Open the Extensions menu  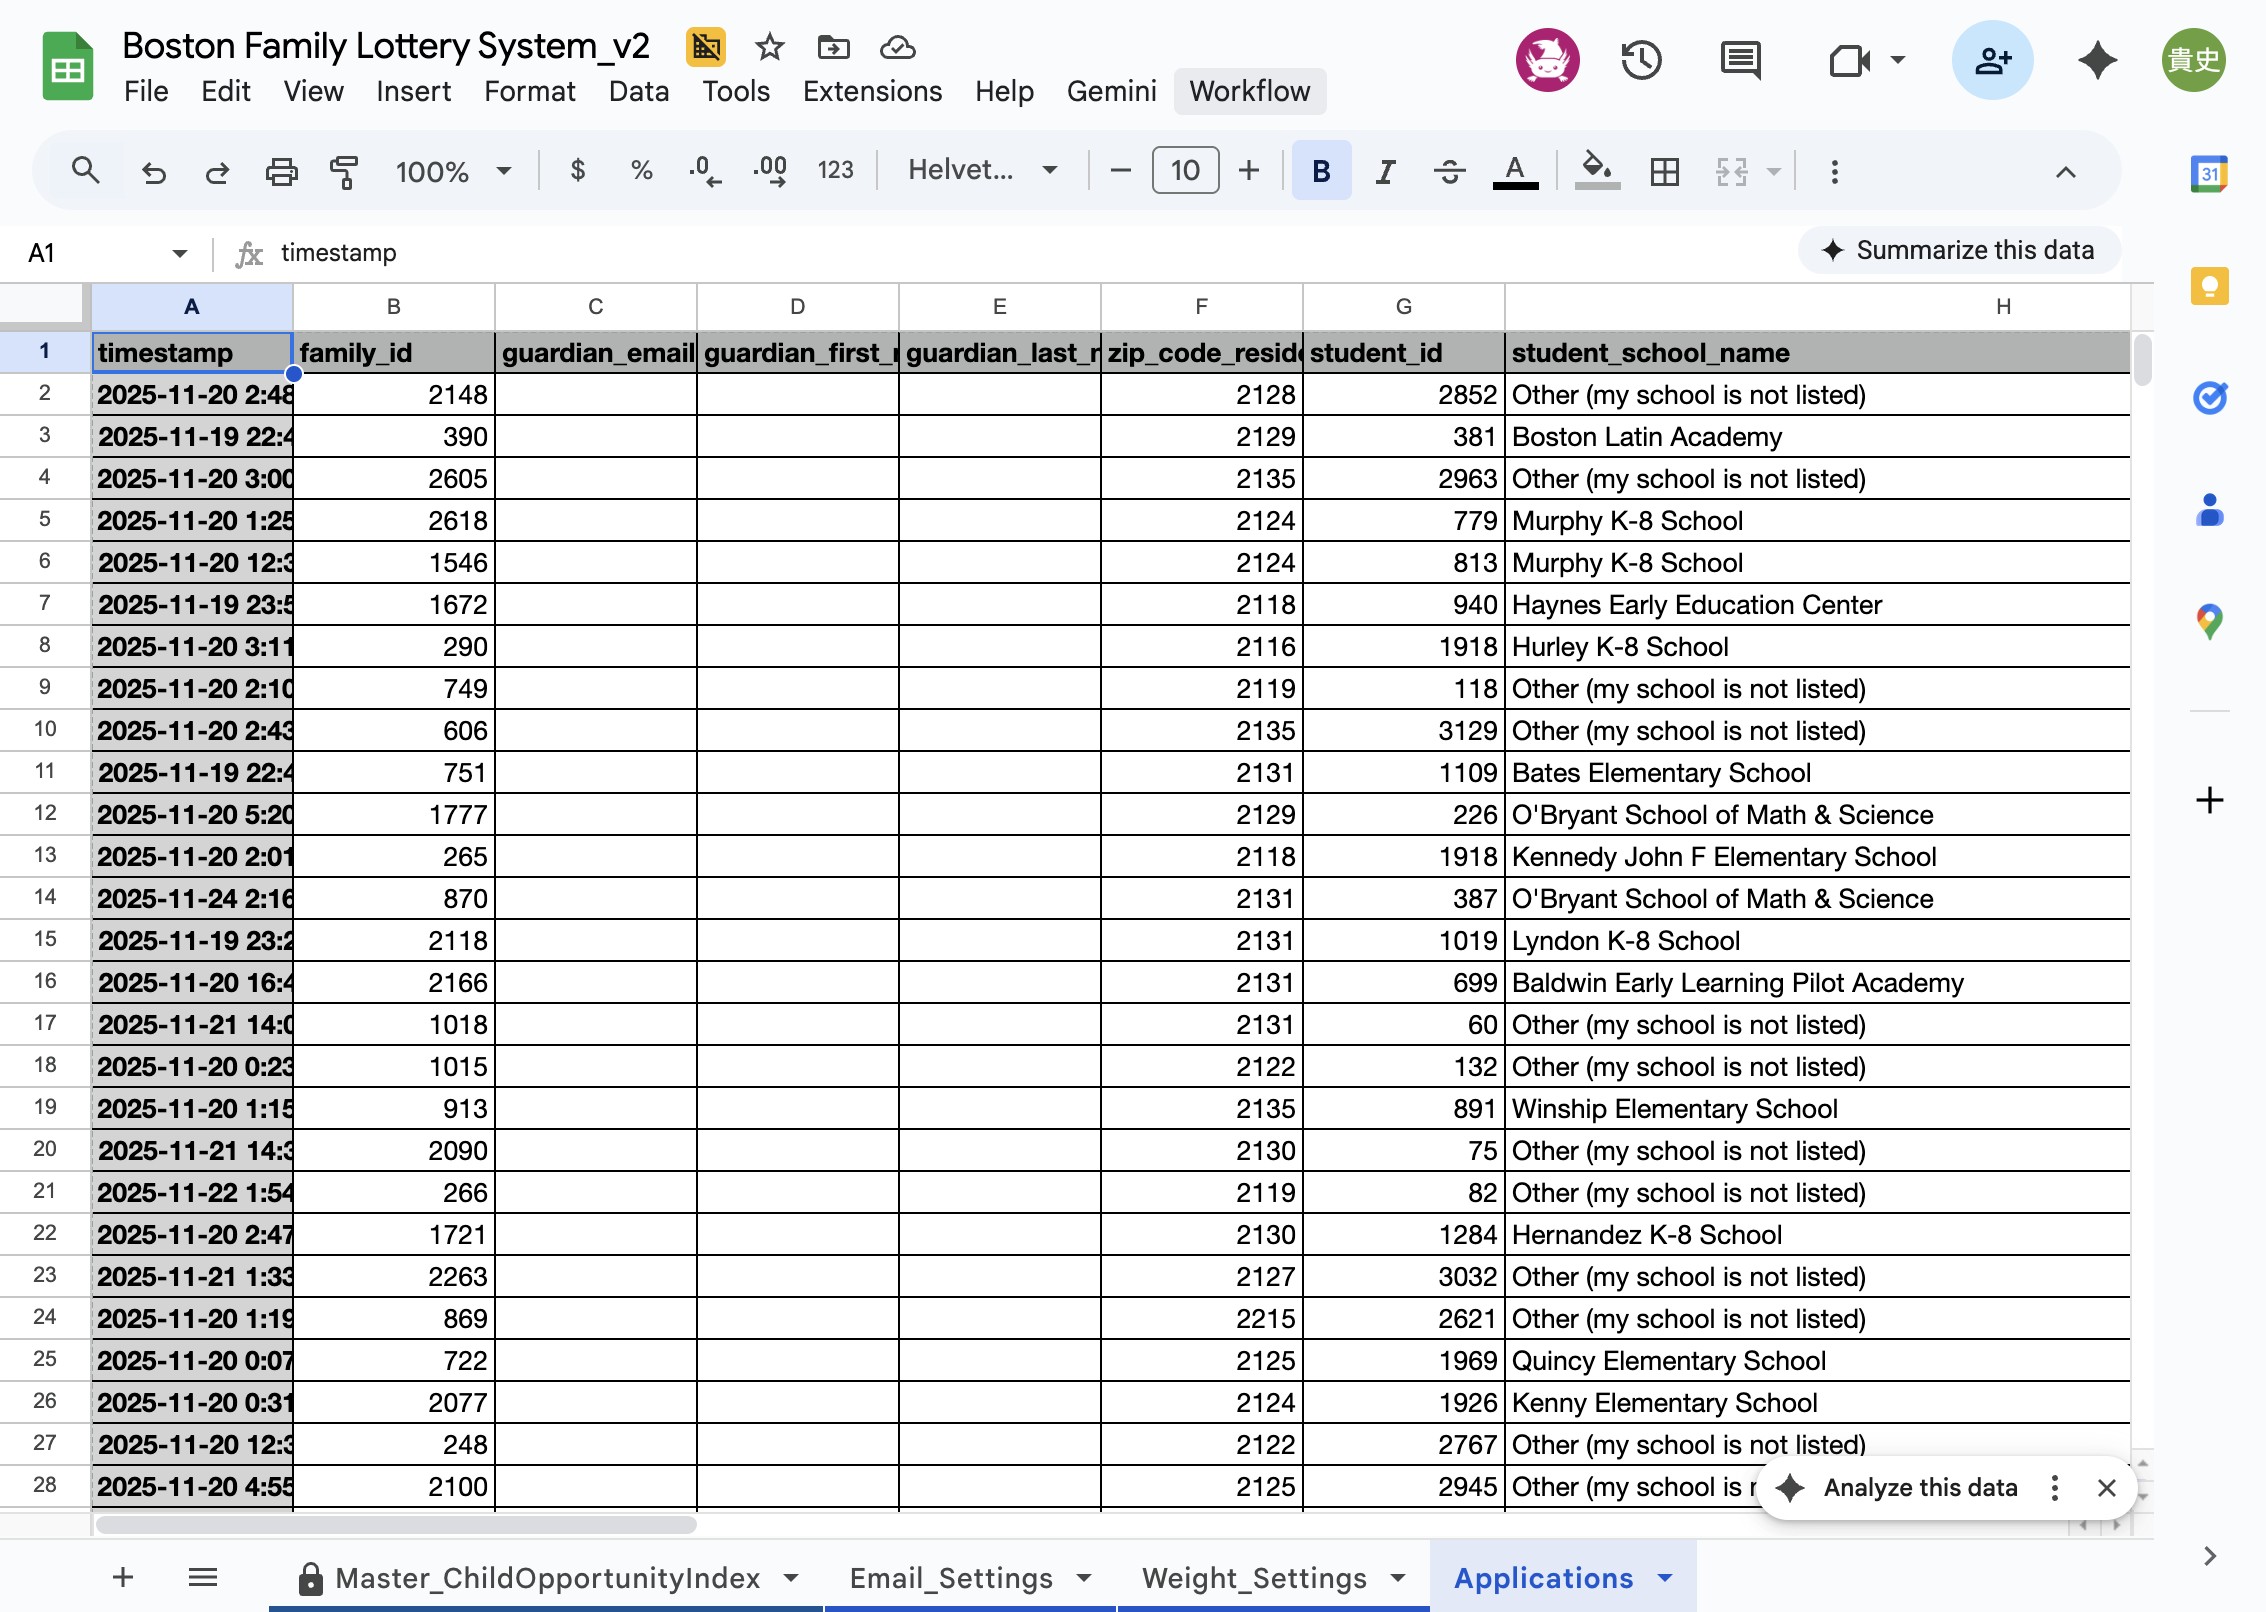point(872,91)
